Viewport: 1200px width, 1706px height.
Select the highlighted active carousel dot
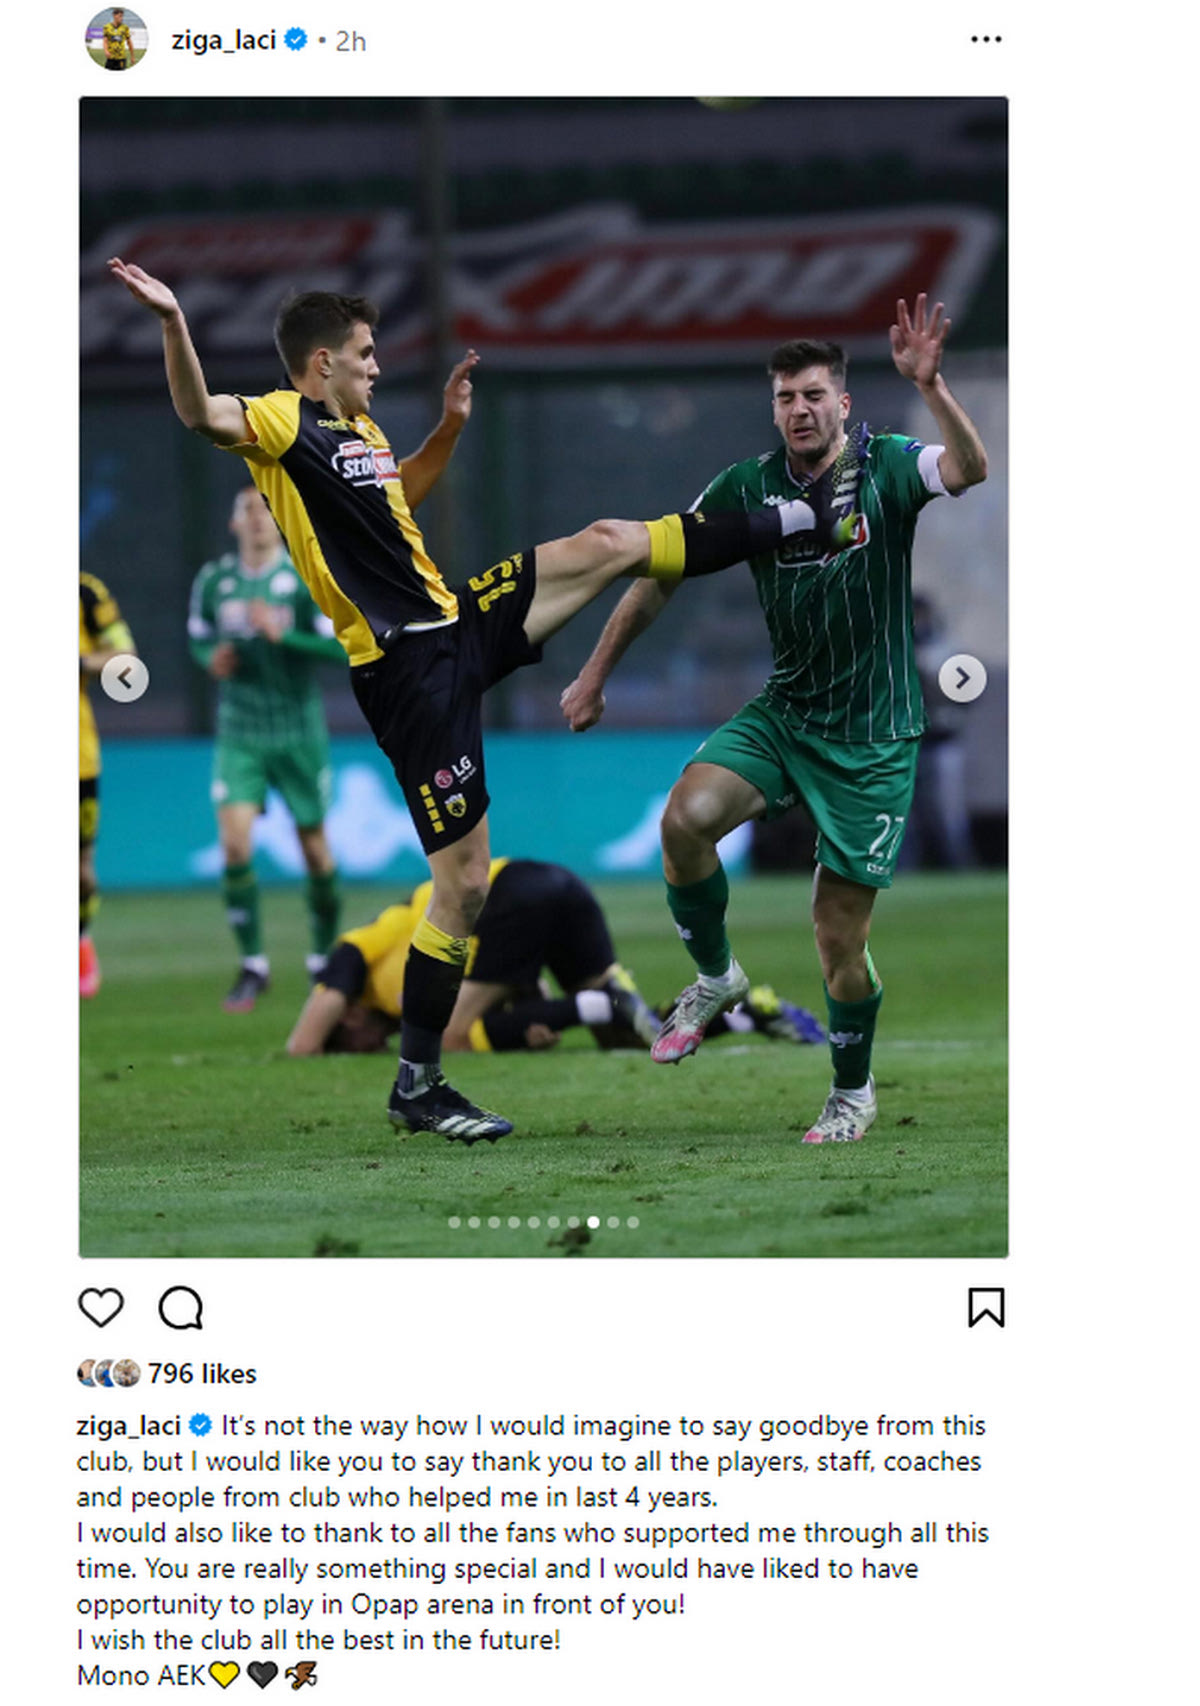(593, 1222)
